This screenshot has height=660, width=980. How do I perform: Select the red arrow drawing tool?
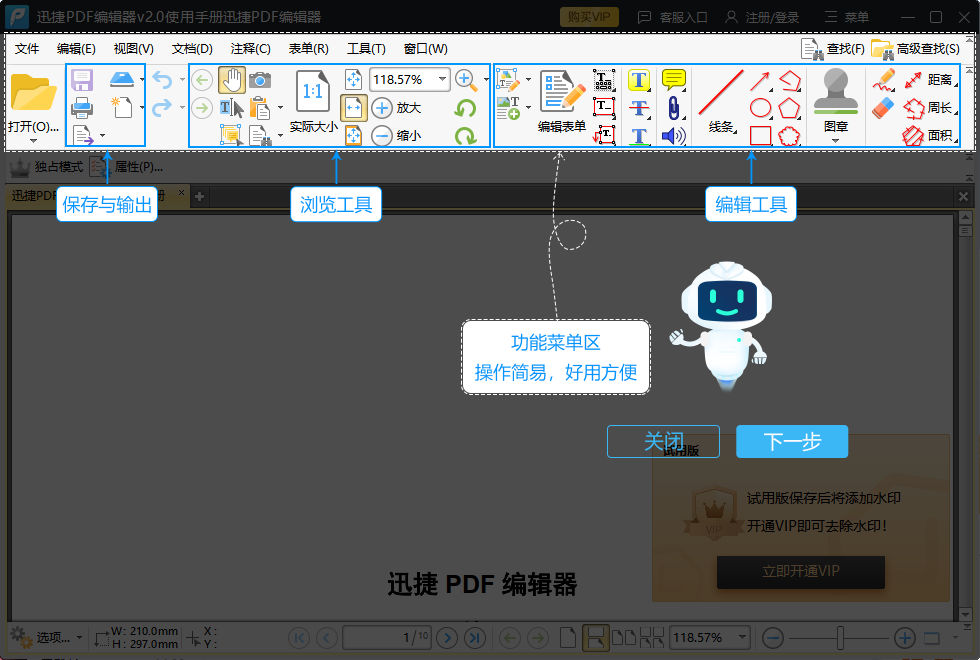point(760,81)
